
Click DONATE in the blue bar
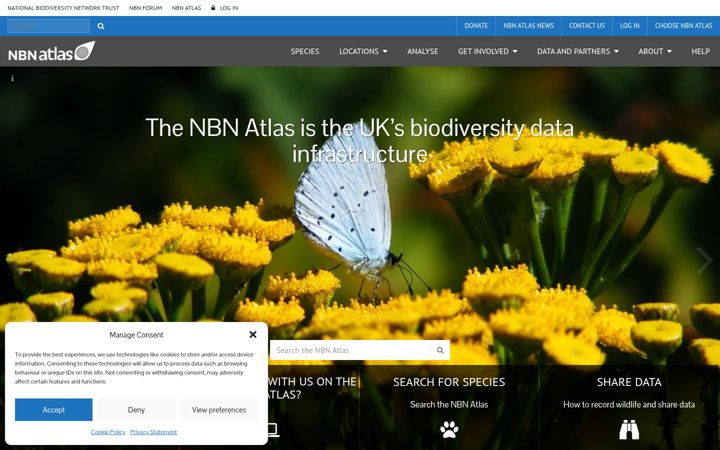(x=476, y=26)
